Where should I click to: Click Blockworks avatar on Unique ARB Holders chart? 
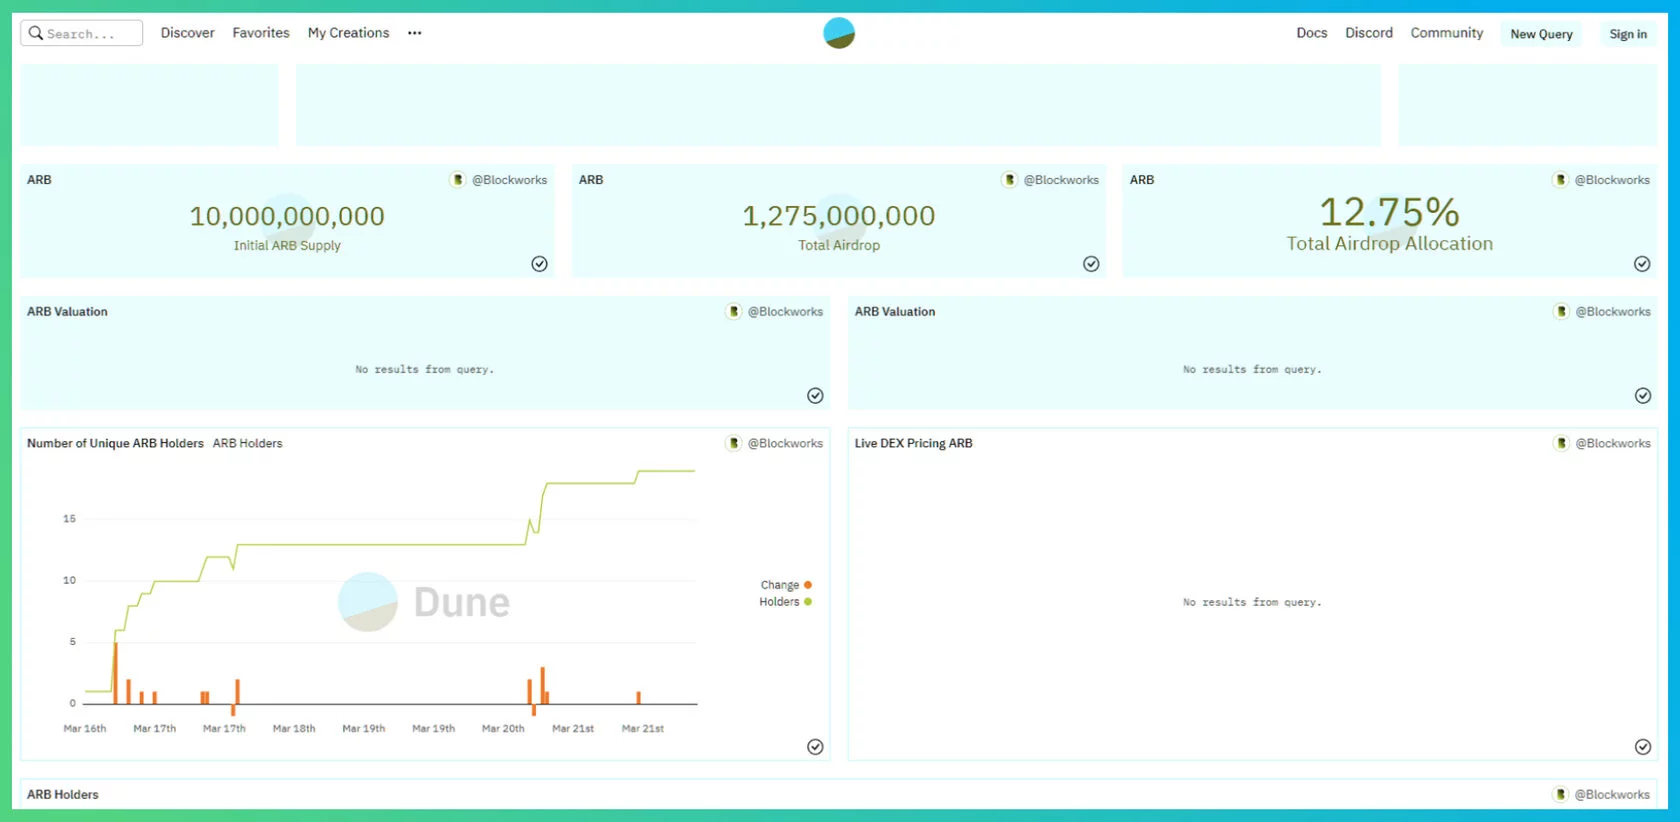pos(733,444)
